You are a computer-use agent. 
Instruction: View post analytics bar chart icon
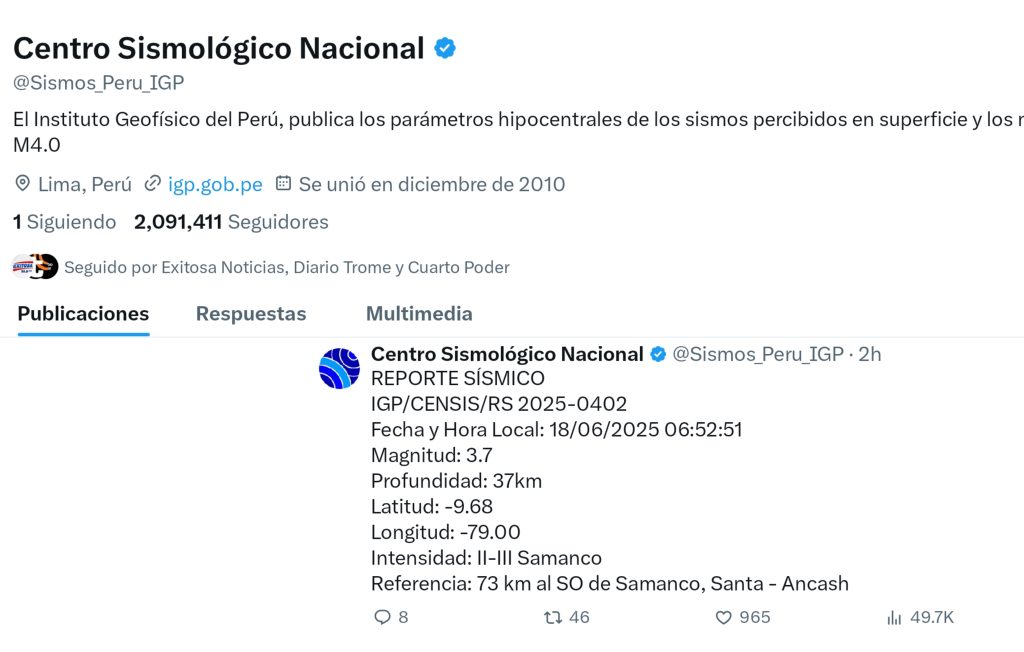tap(894, 617)
